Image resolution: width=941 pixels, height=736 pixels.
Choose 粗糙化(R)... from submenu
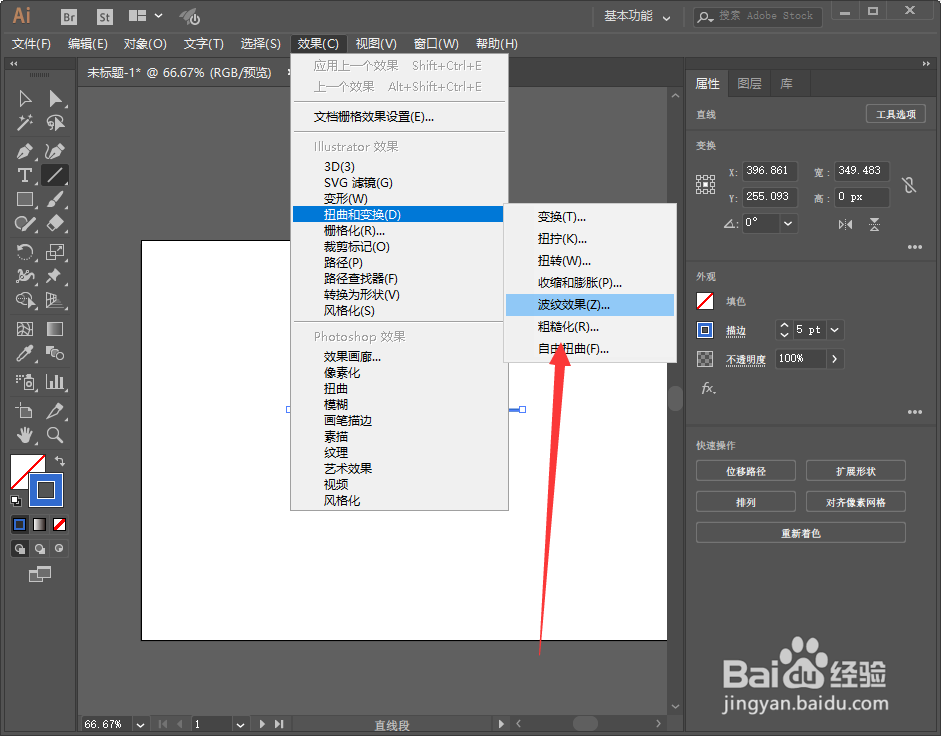pyautogui.click(x=590, y=327)
